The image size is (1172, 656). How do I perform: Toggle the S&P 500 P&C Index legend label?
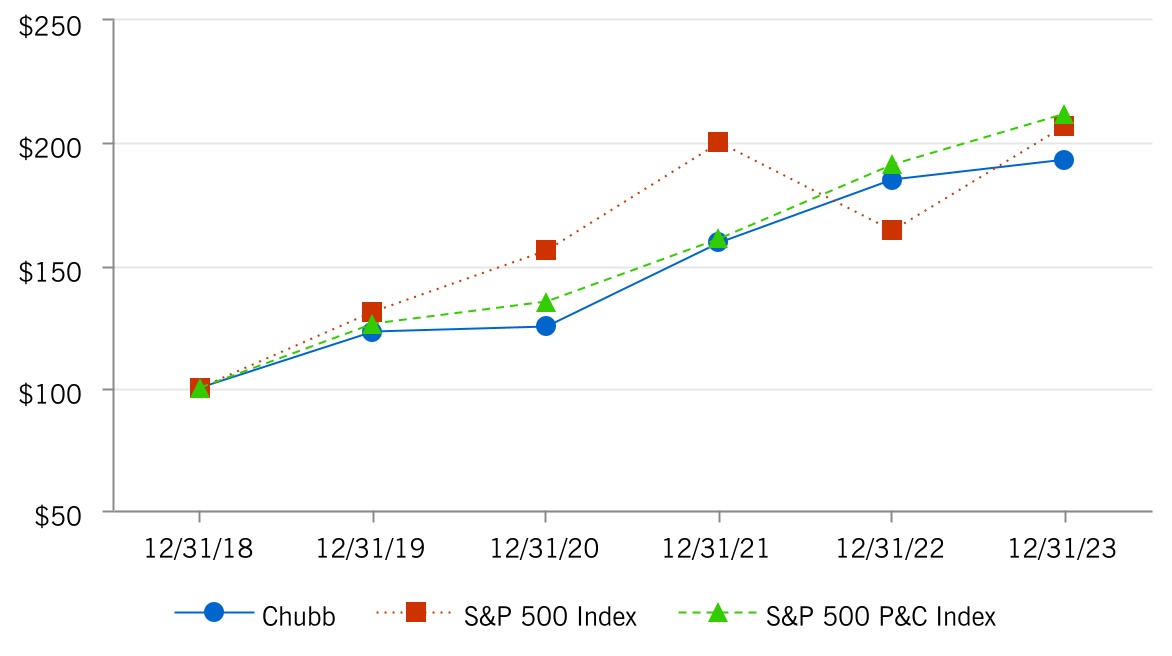click(881, 616)
